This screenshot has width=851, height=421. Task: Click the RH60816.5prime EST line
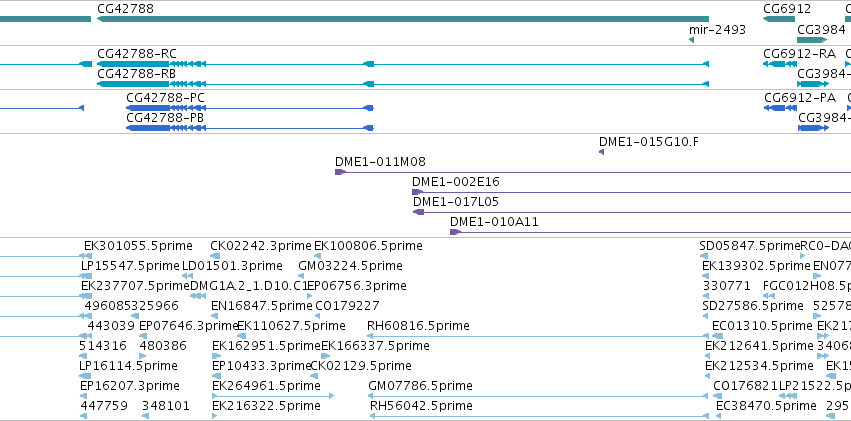pos(538,336)
